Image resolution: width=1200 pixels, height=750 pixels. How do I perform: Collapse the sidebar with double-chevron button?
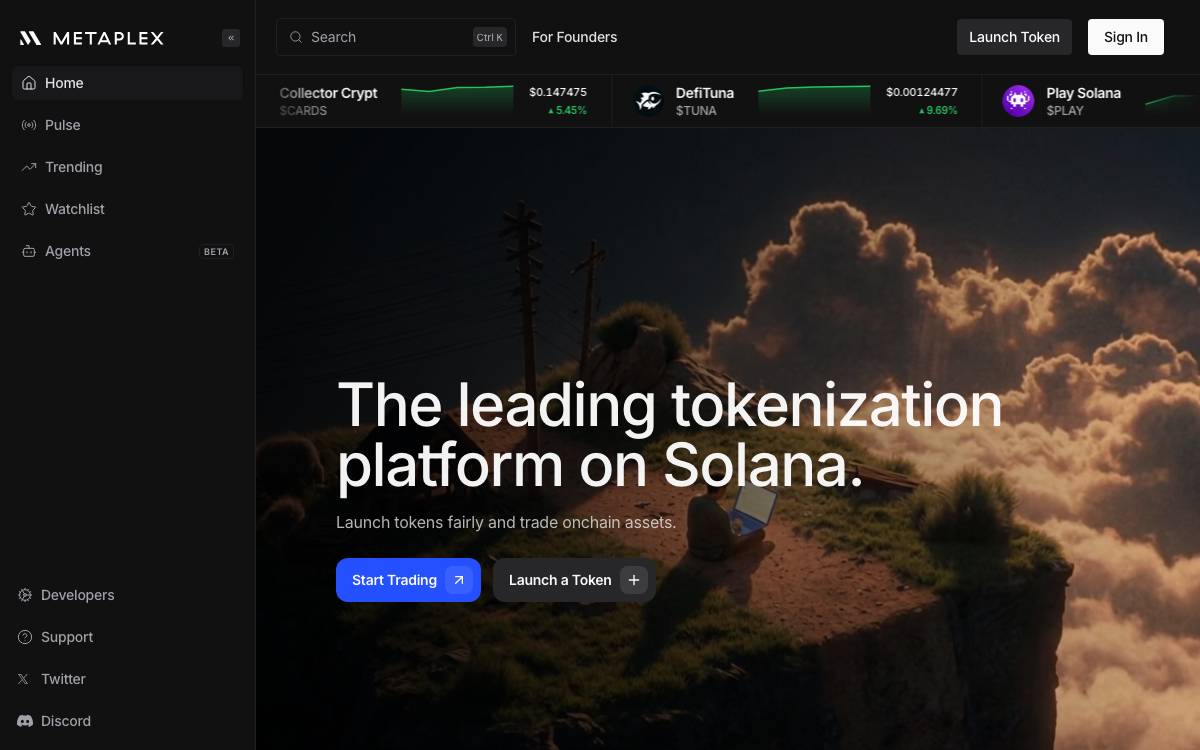click(231, 38)
